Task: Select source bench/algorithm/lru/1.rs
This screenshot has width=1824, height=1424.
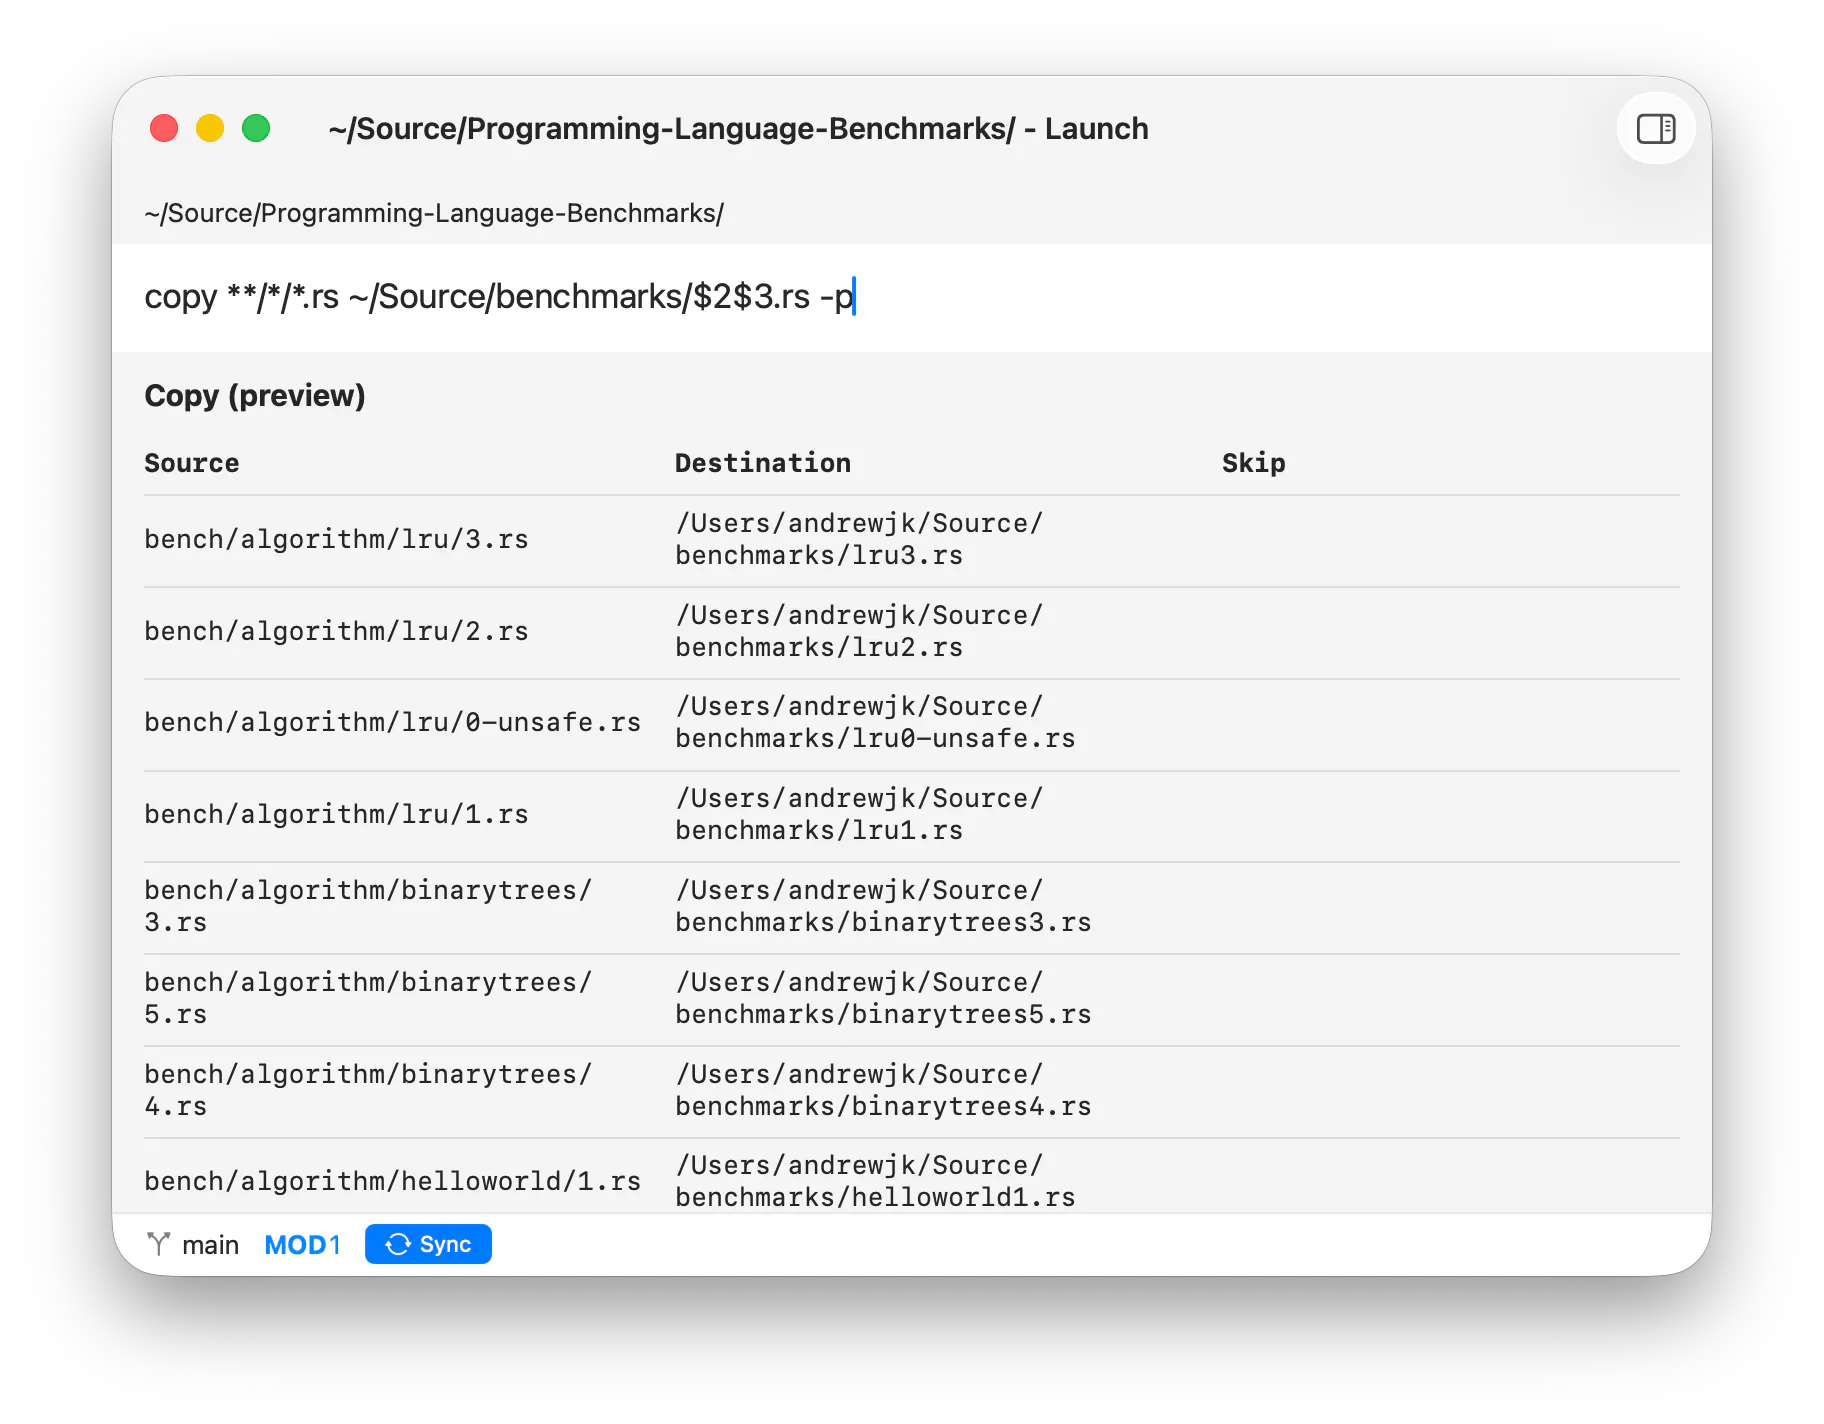Action: point(336,815)
